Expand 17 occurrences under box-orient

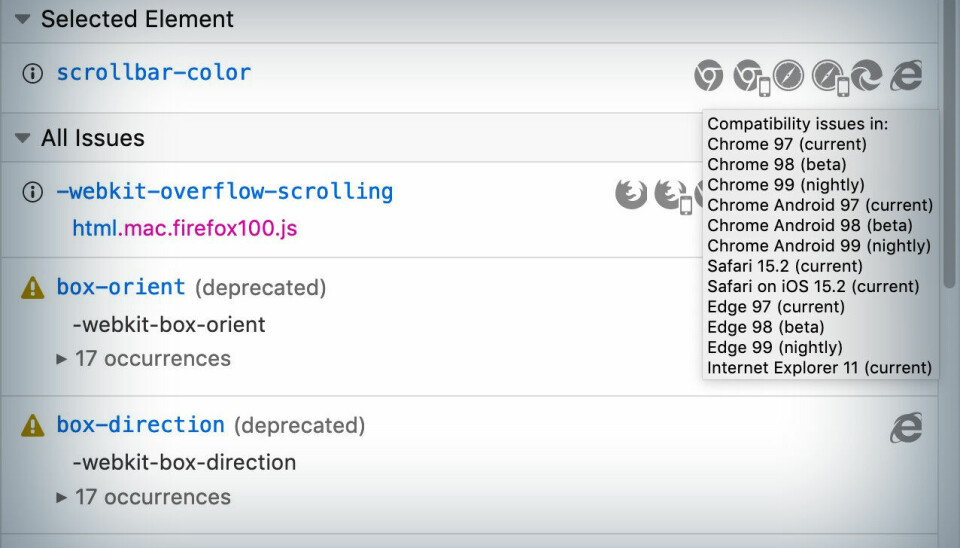[143, 358]
